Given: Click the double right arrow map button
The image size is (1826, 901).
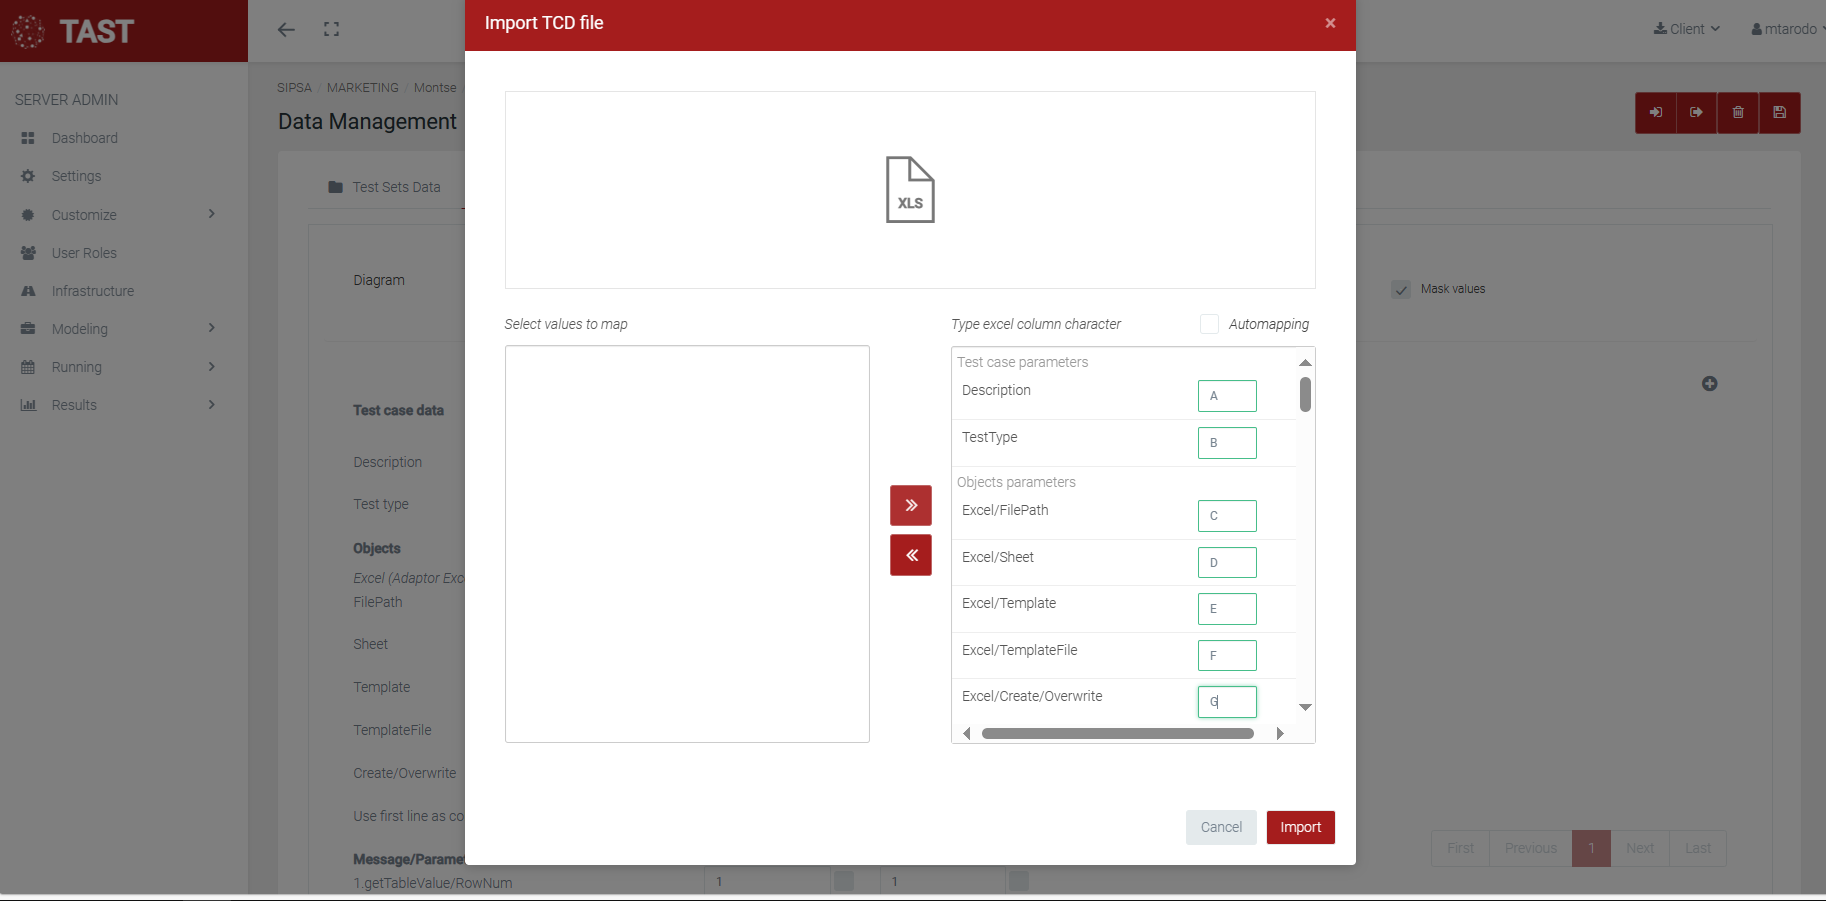Looking at the screenshot, I should [x=910, y=505].
